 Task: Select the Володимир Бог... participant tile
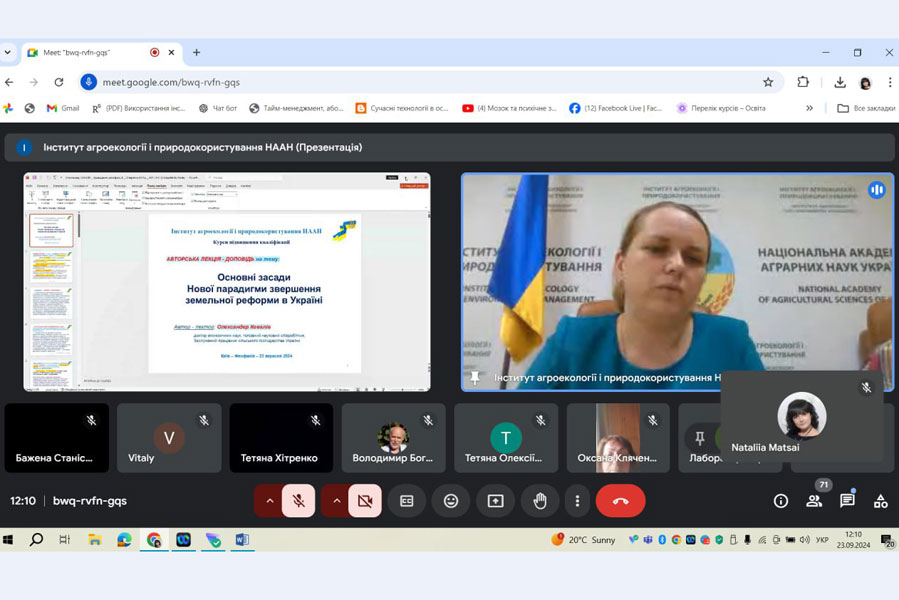click(x=393, y=438)
